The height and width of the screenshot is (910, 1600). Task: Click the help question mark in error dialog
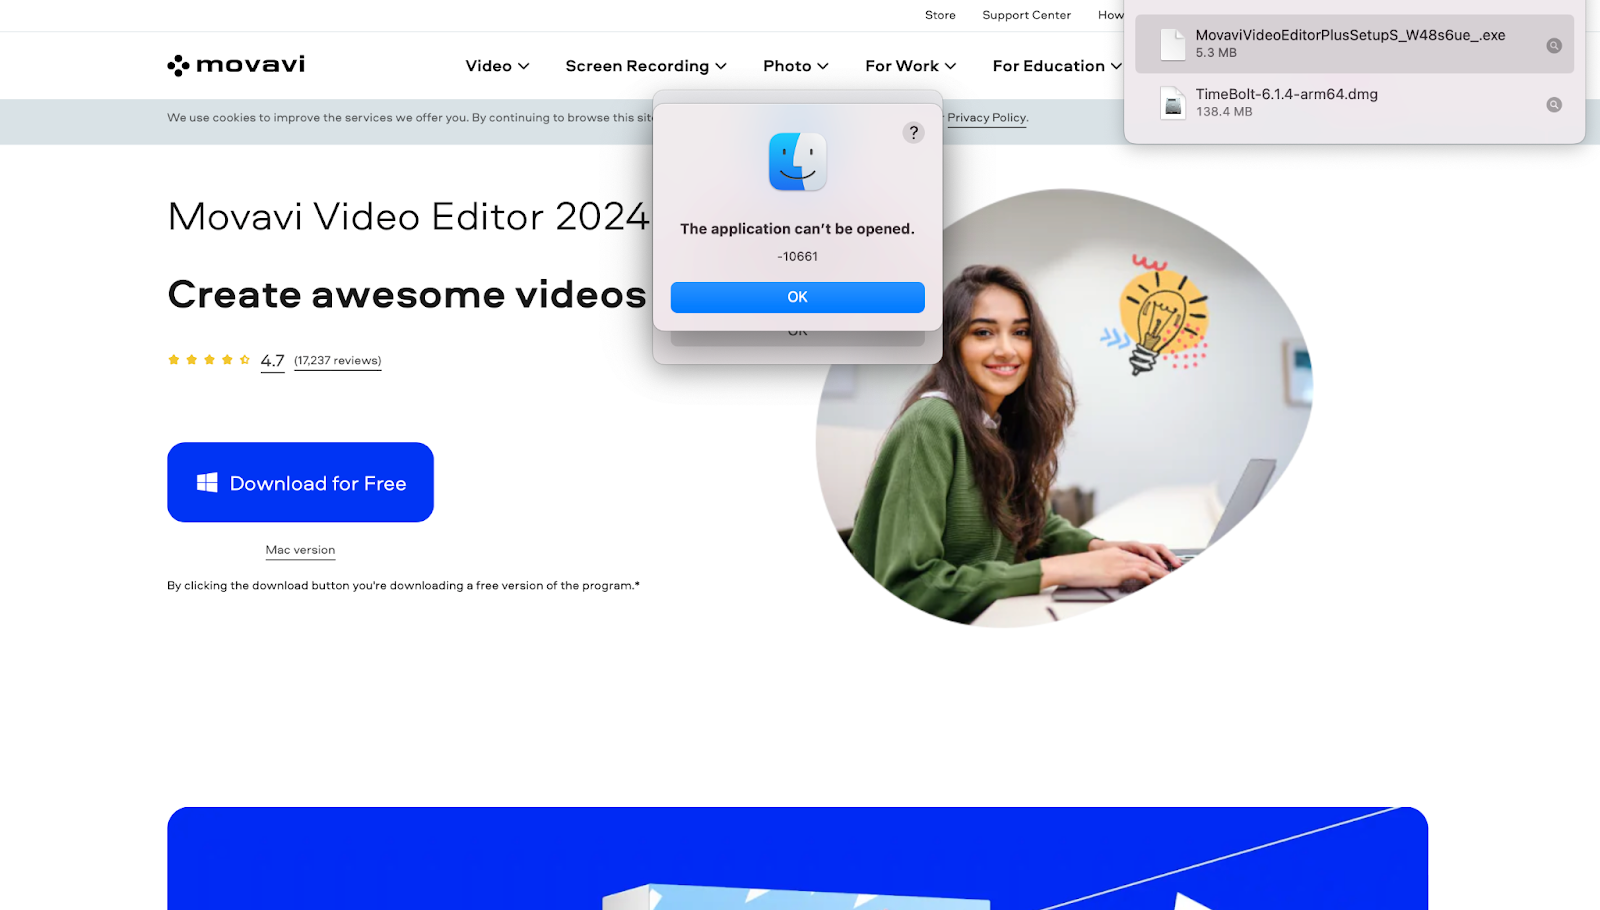click(913, 132)
